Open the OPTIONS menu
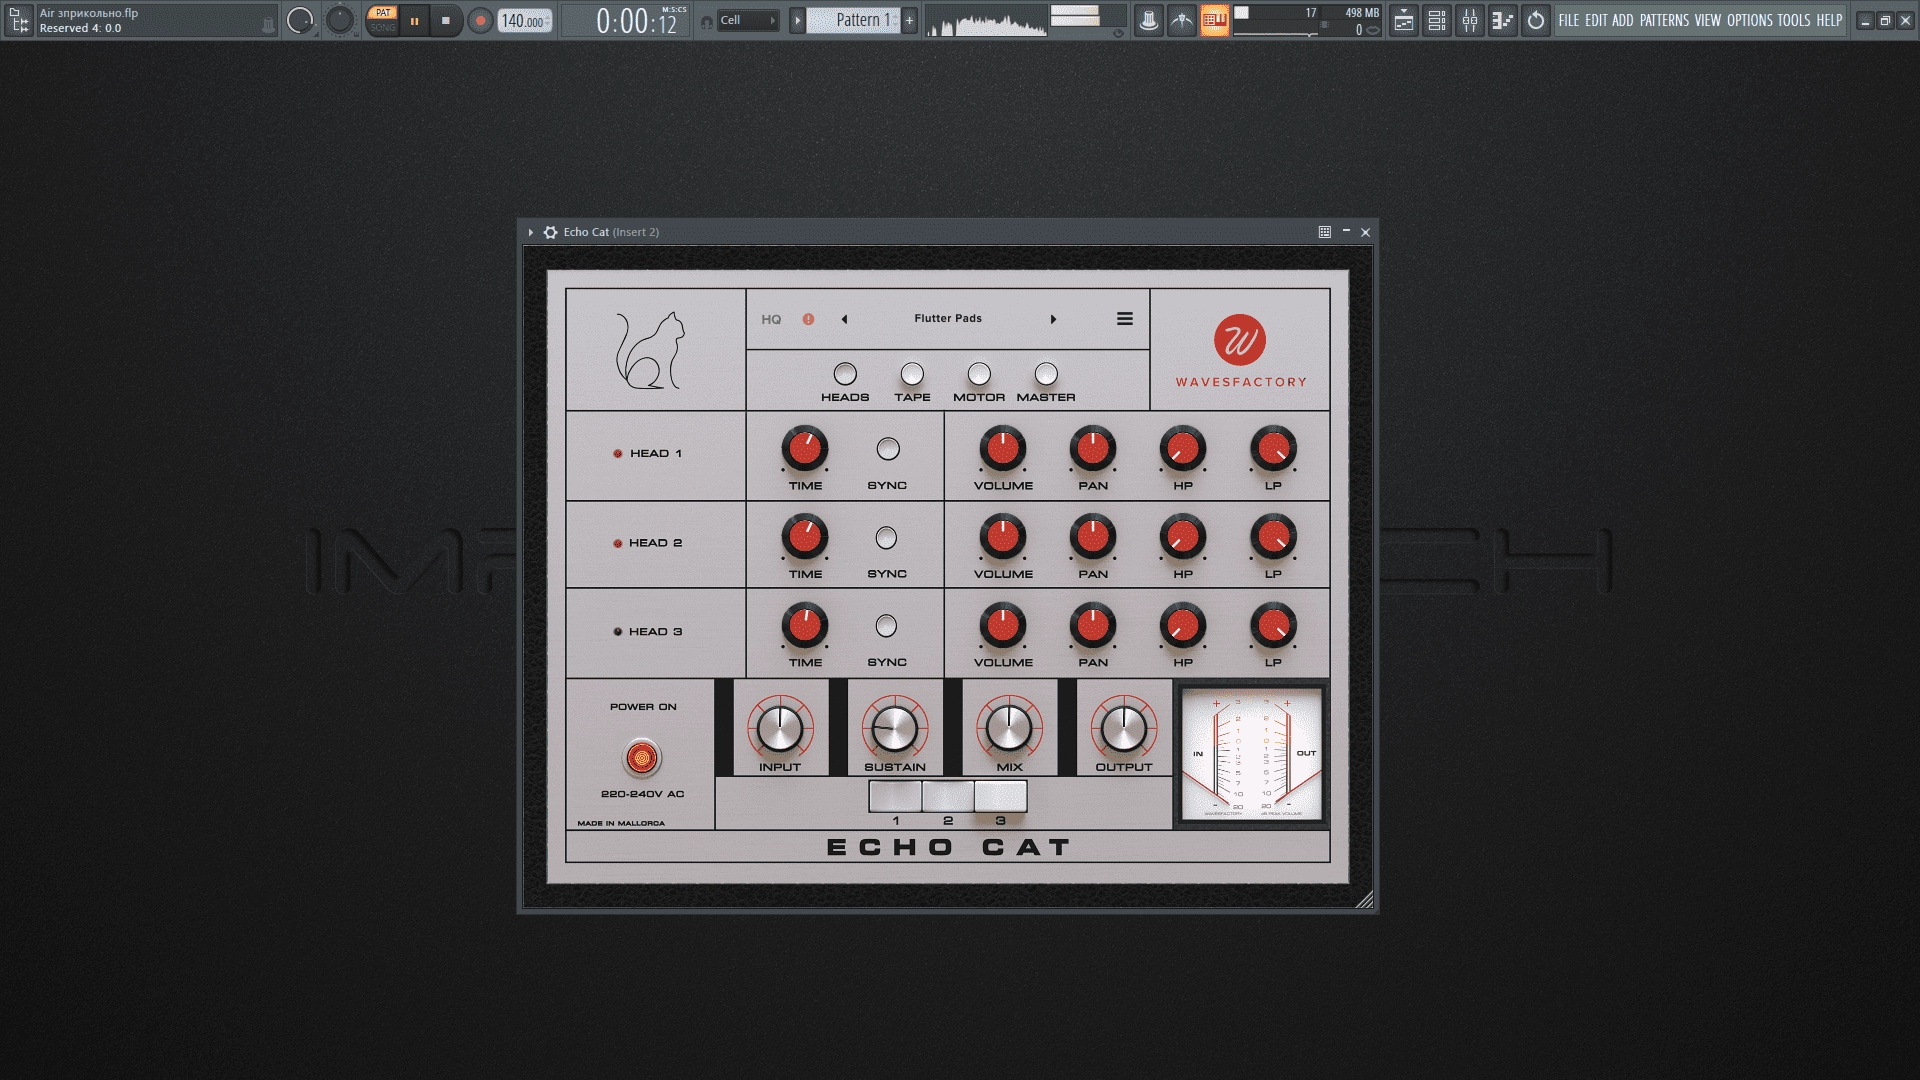 (x=1749, y=20)
